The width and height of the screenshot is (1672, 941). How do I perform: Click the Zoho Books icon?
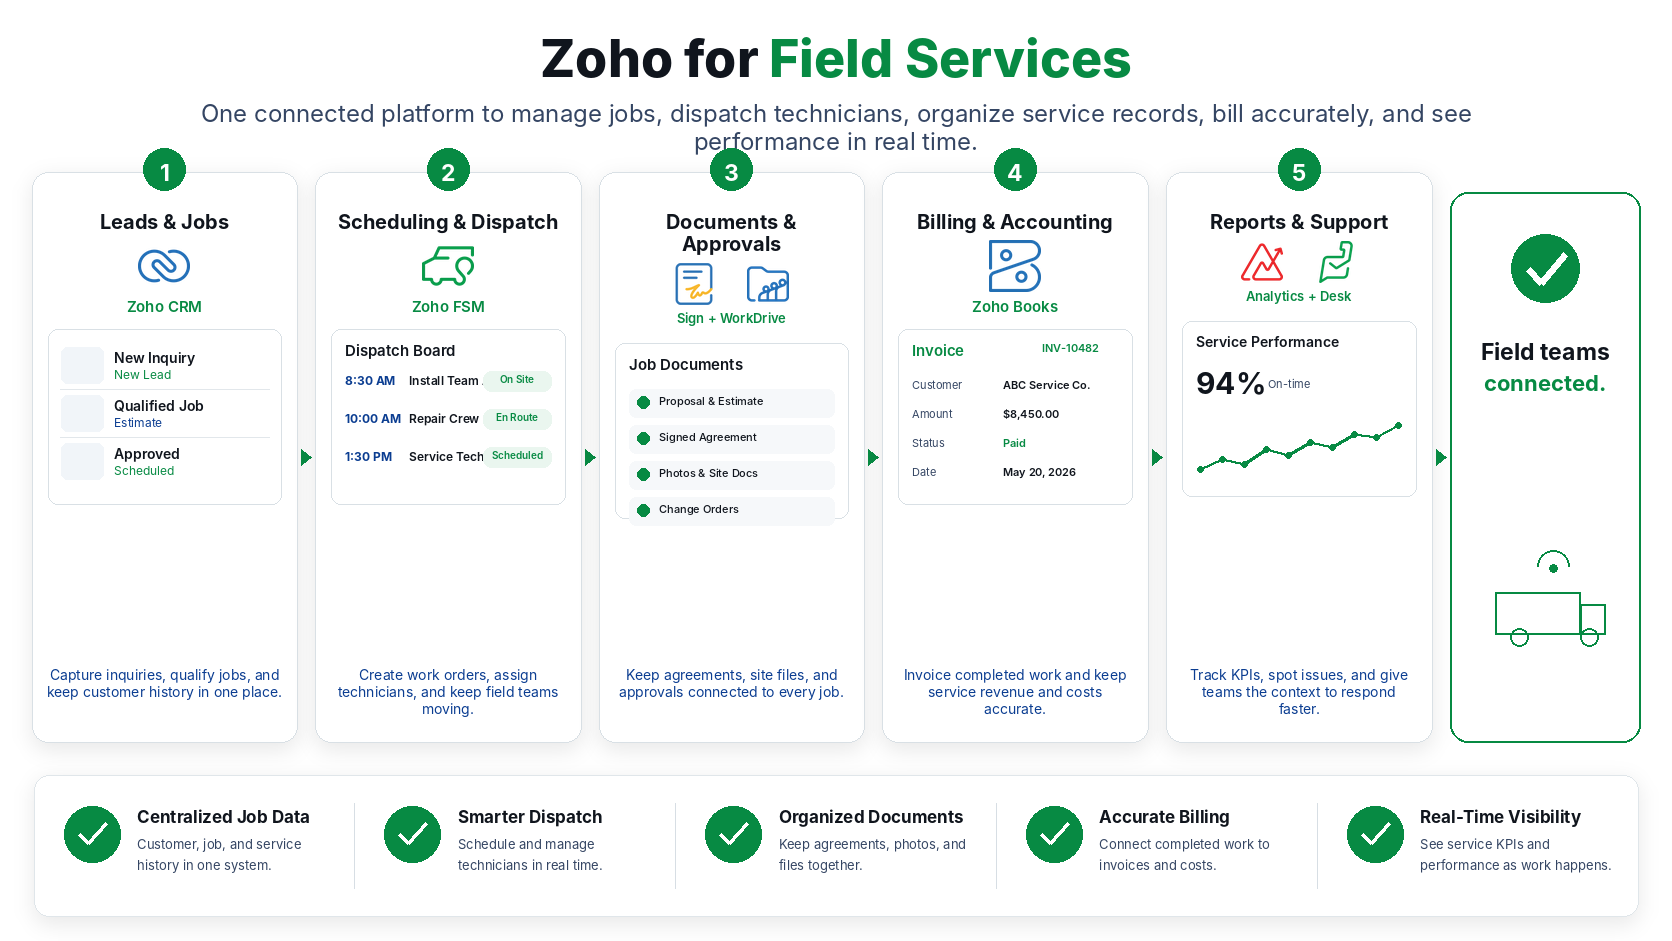(x=1015, y=266)
